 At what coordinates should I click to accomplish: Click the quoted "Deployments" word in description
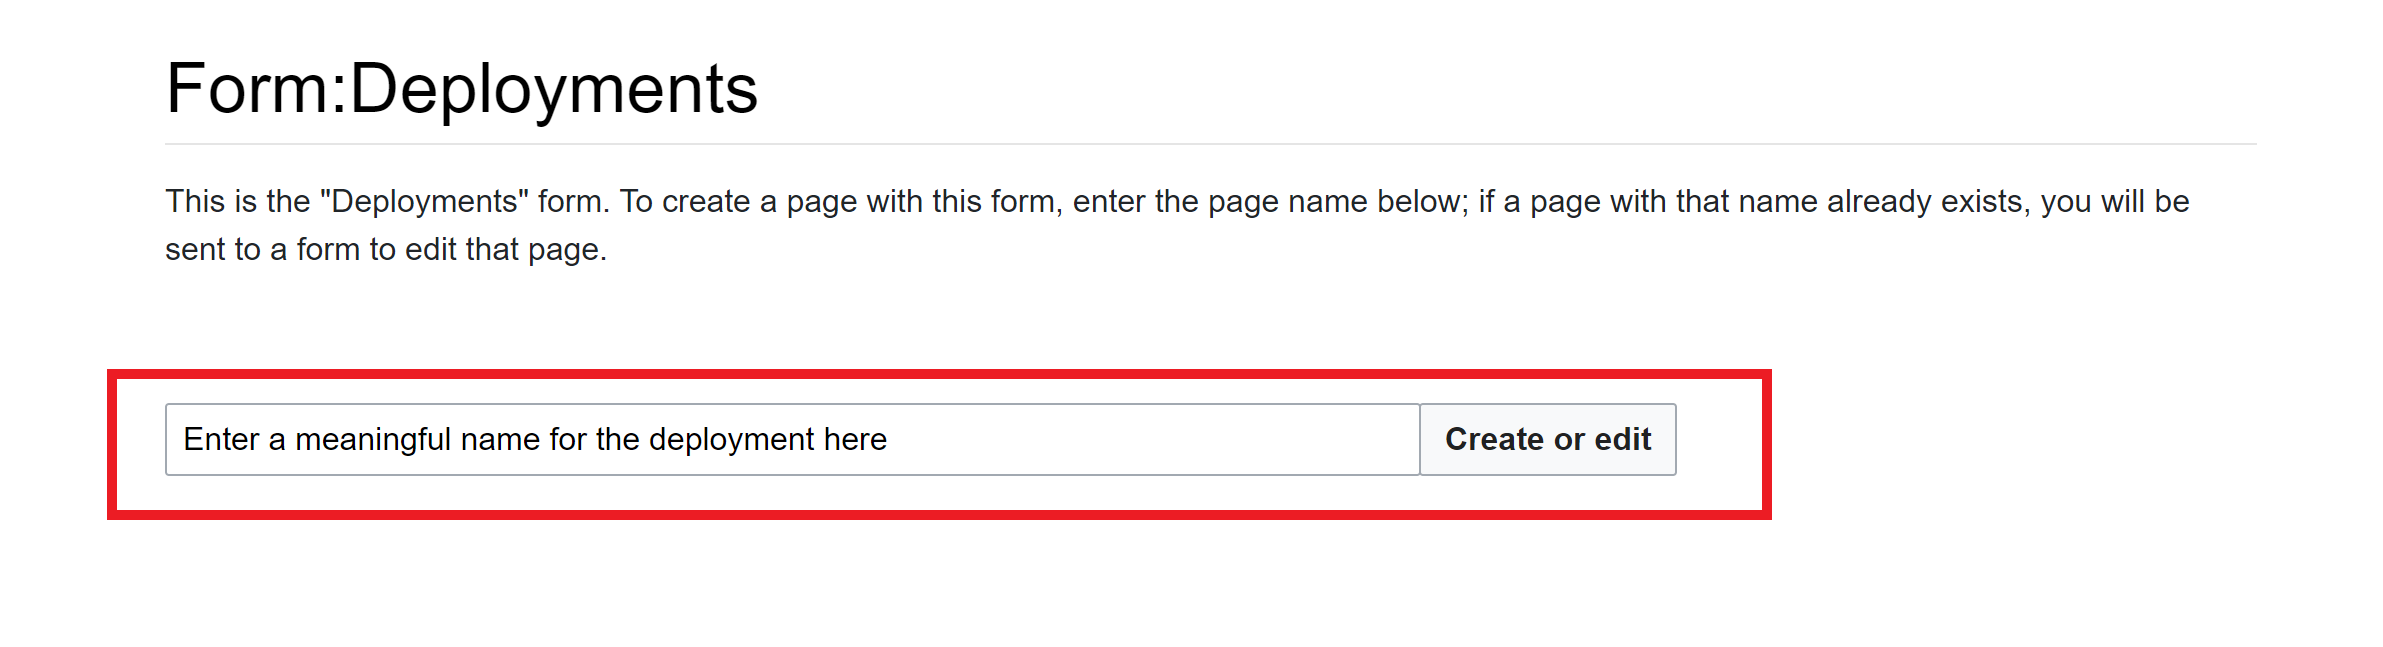coord(424,201)
